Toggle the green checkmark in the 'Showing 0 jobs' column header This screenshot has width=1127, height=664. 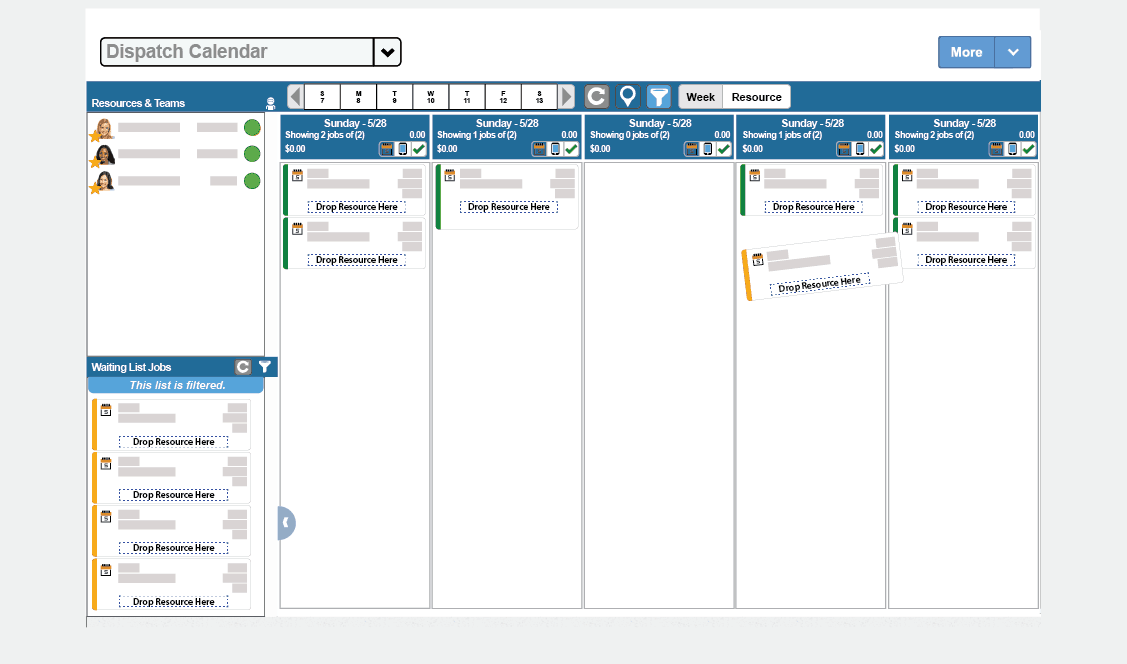(x=724, y=149)
